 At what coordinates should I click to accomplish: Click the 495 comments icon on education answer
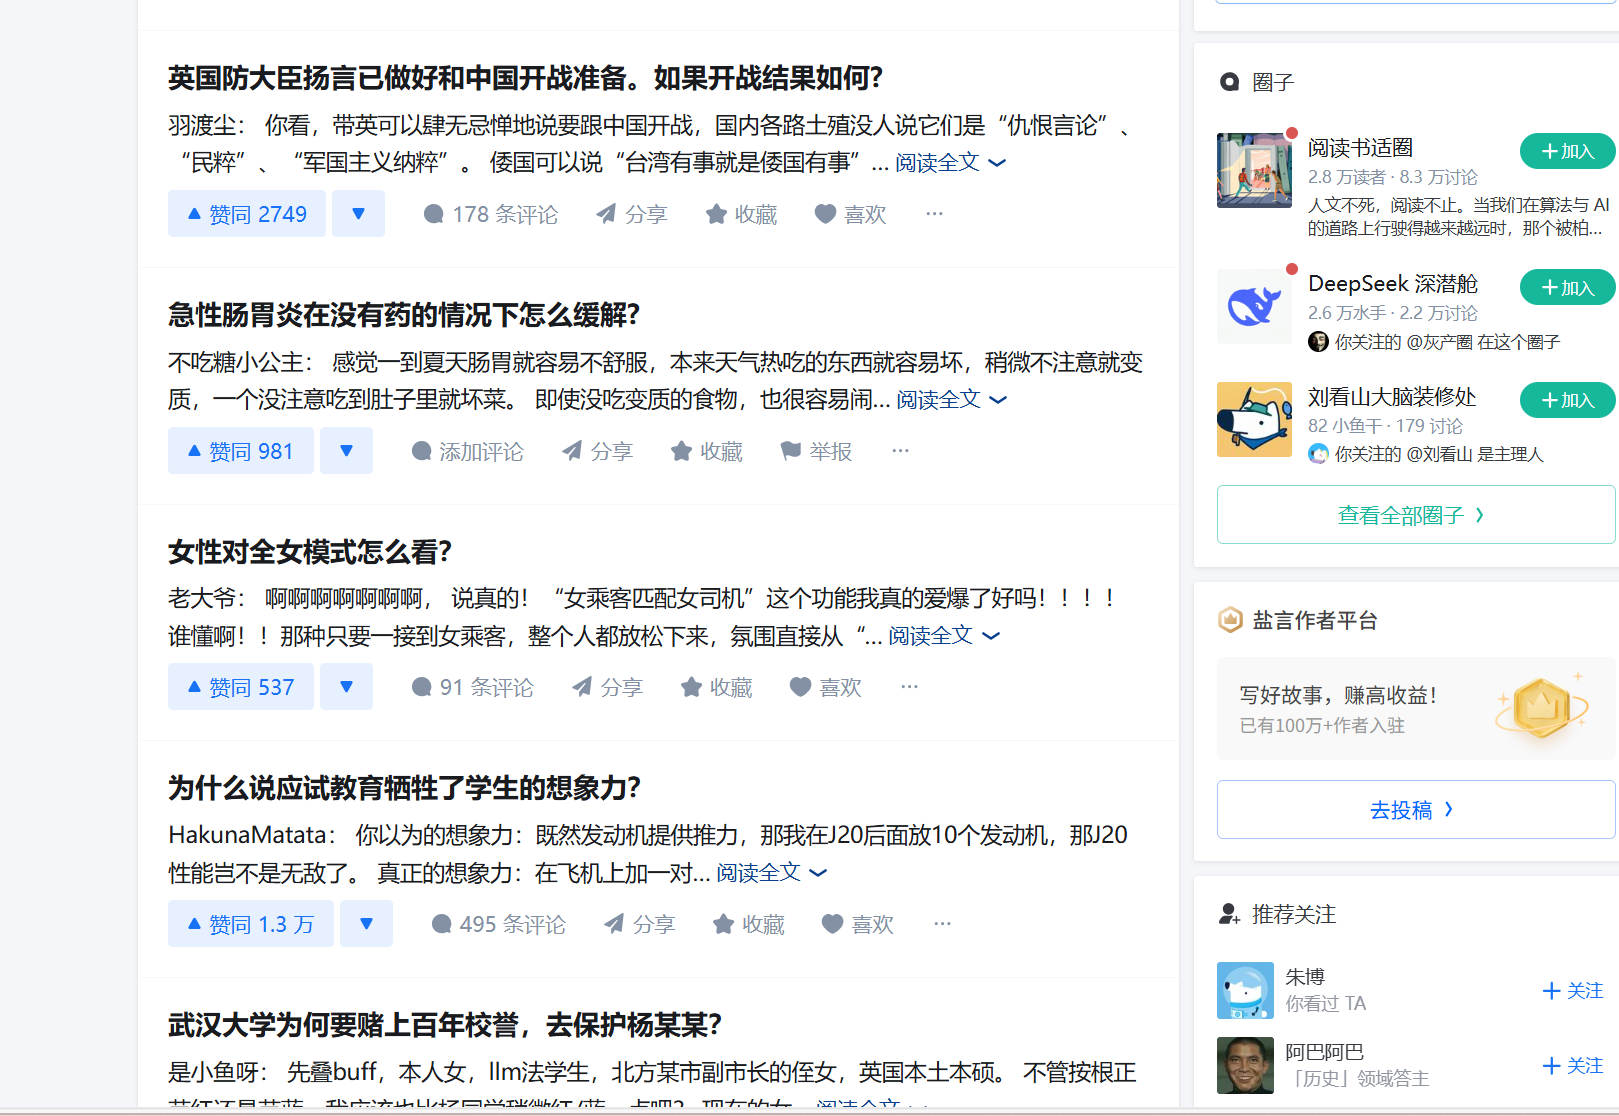441,925
